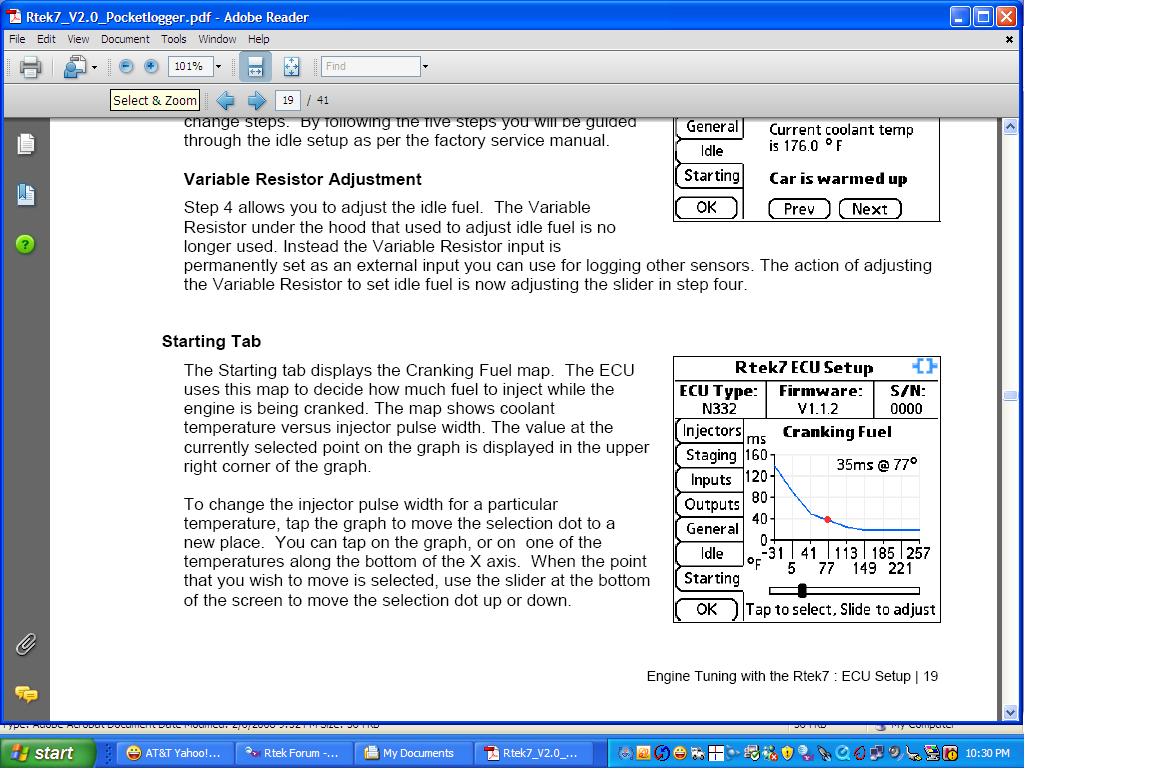Click the page number input field
The image size is (1168, 778).
[x=288, y=100]
